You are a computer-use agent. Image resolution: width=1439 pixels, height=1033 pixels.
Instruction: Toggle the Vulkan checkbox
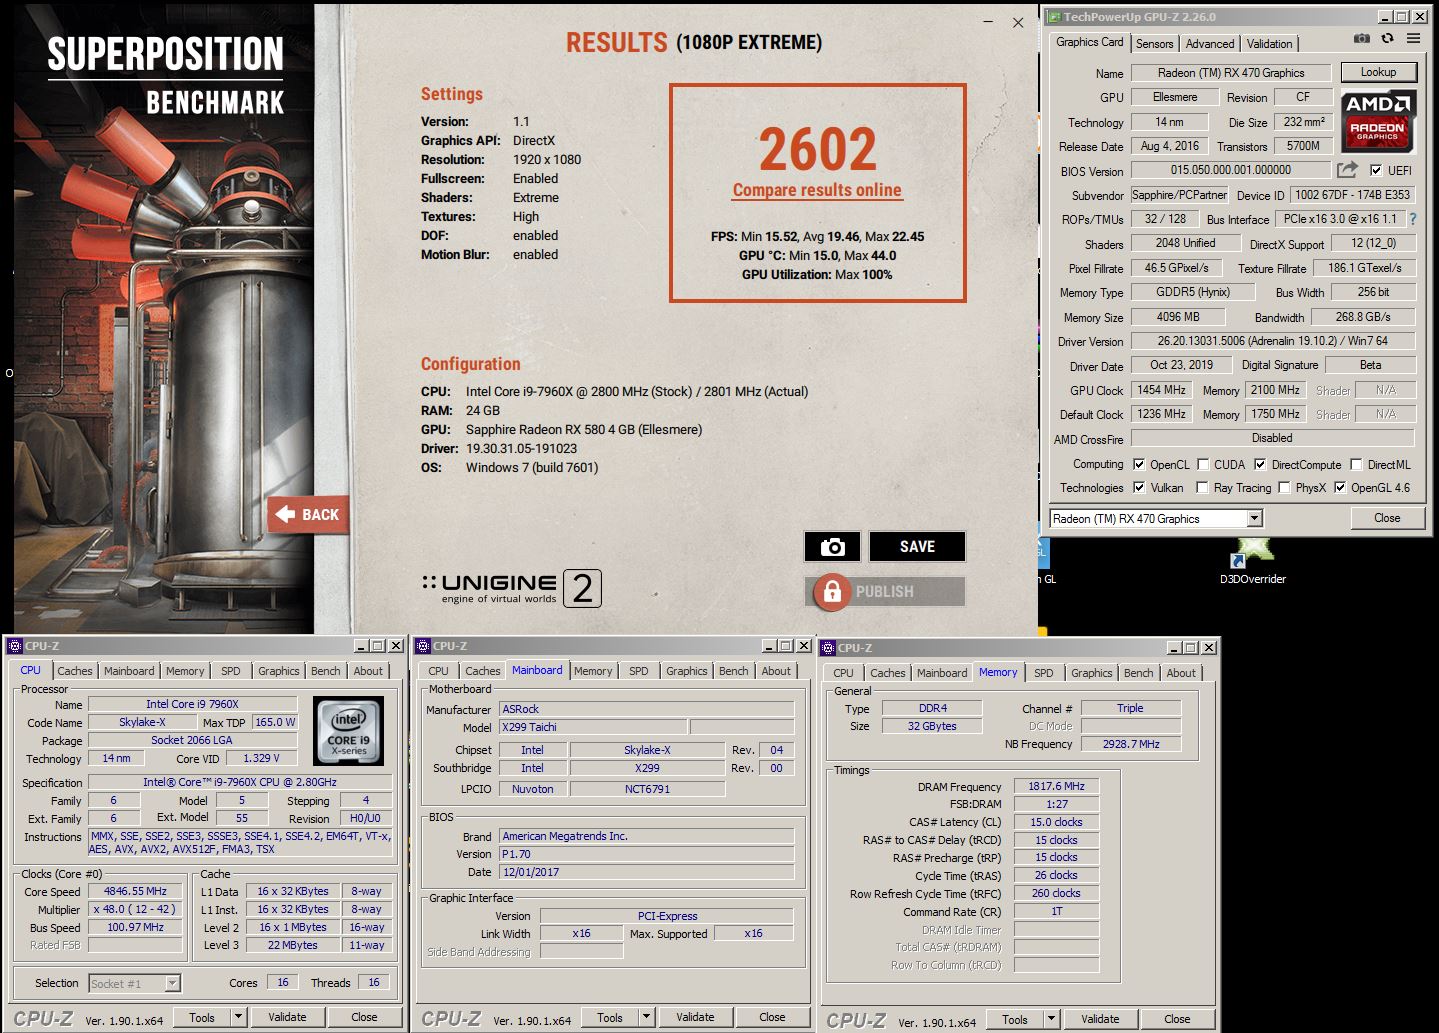pos(1139,488)
